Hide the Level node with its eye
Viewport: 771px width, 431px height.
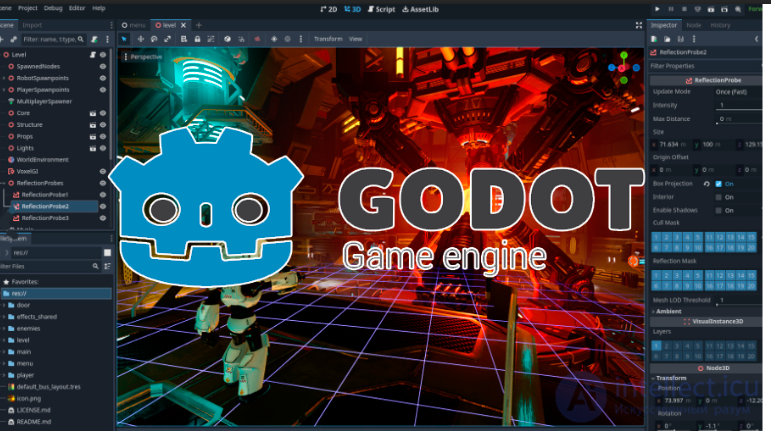click(x=103, y=55)
